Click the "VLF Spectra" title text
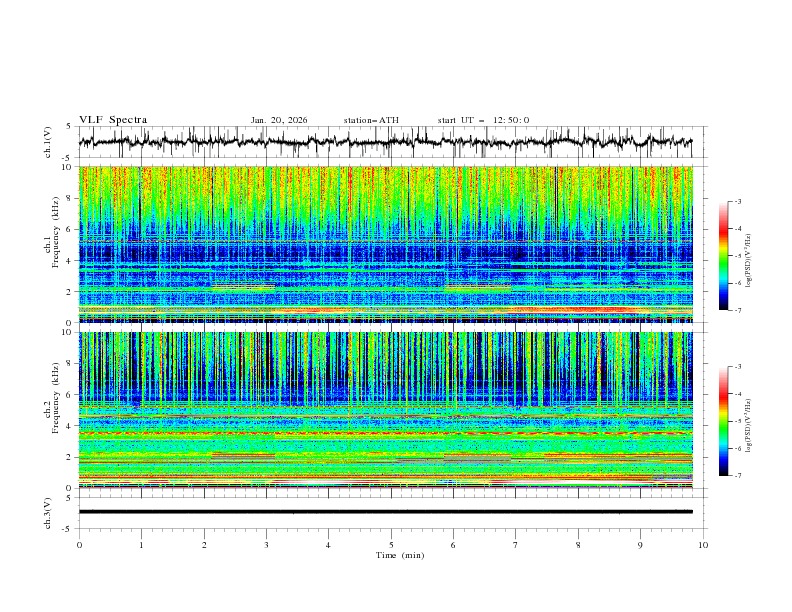The width and height of the screenshot is (792, 612). (x=113, y=120)
